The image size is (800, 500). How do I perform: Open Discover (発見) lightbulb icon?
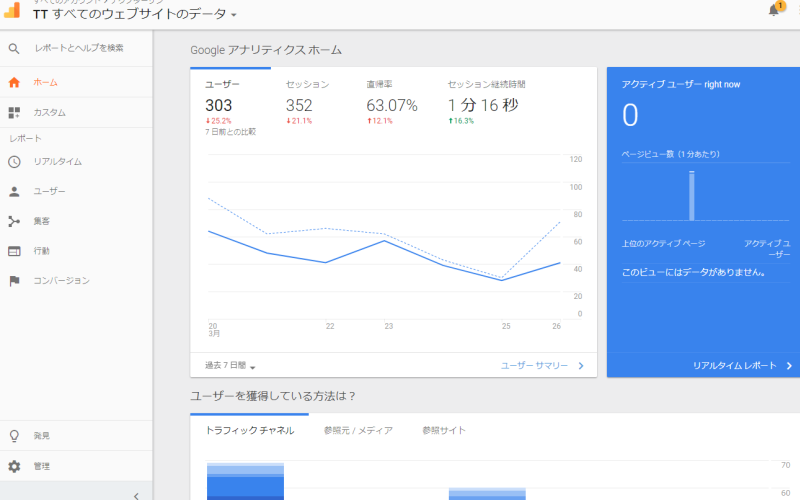(x=14, y=436)
